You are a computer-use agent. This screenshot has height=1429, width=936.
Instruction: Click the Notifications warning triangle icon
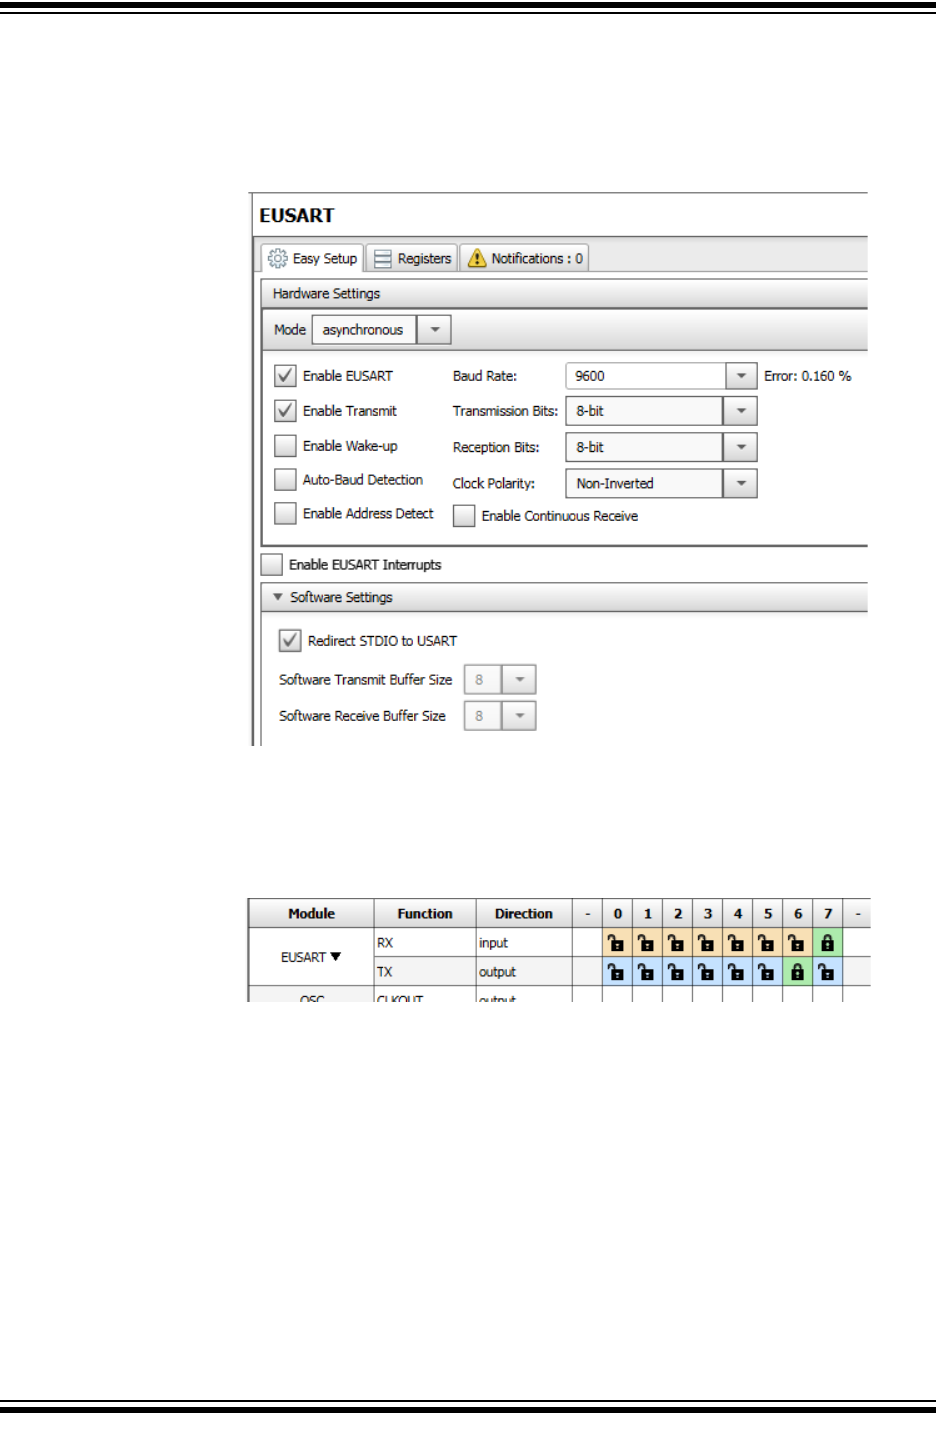[477, 258]
